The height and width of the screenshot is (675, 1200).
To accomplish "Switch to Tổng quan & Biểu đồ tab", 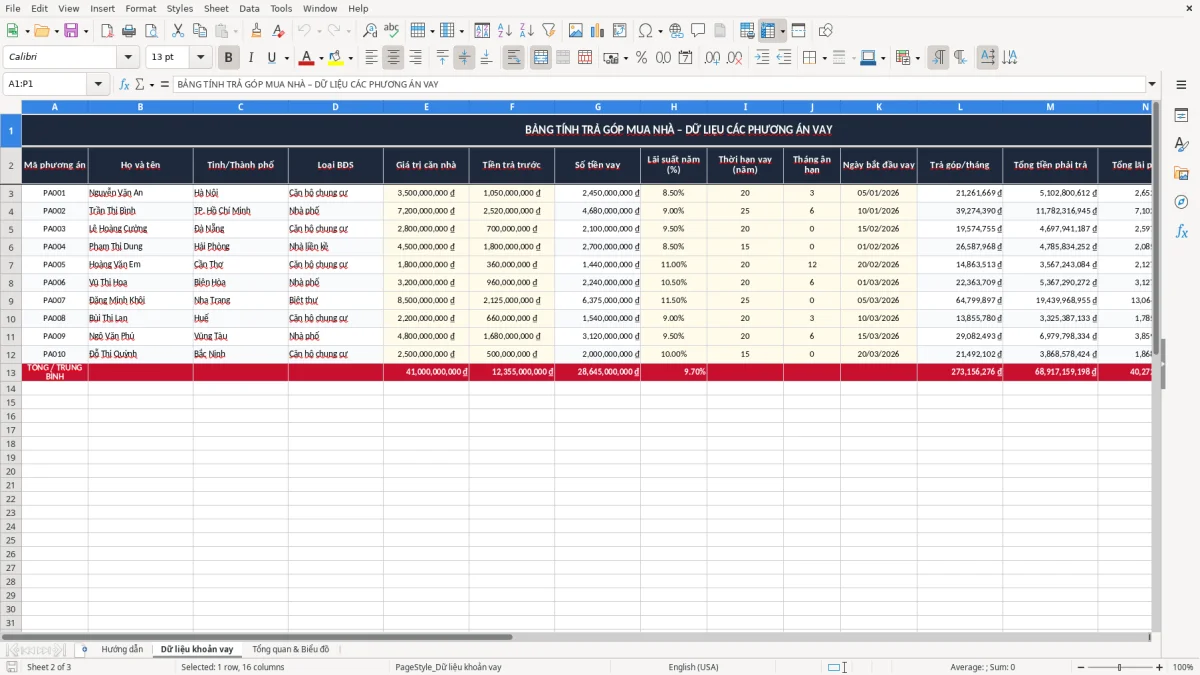I will (x=290, y=649).
